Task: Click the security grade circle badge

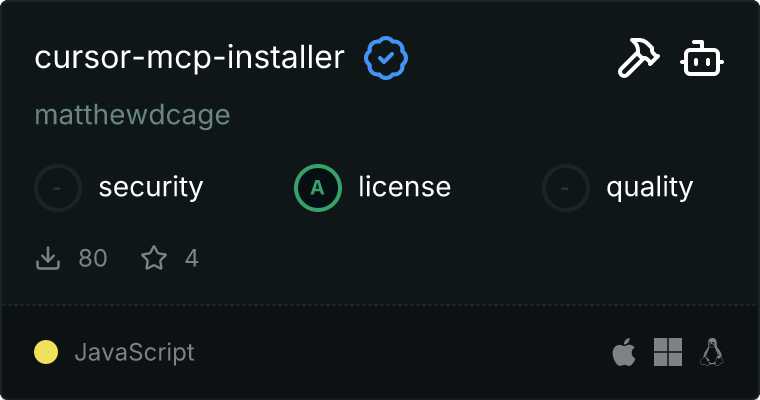Action: (x=58, y=187)
